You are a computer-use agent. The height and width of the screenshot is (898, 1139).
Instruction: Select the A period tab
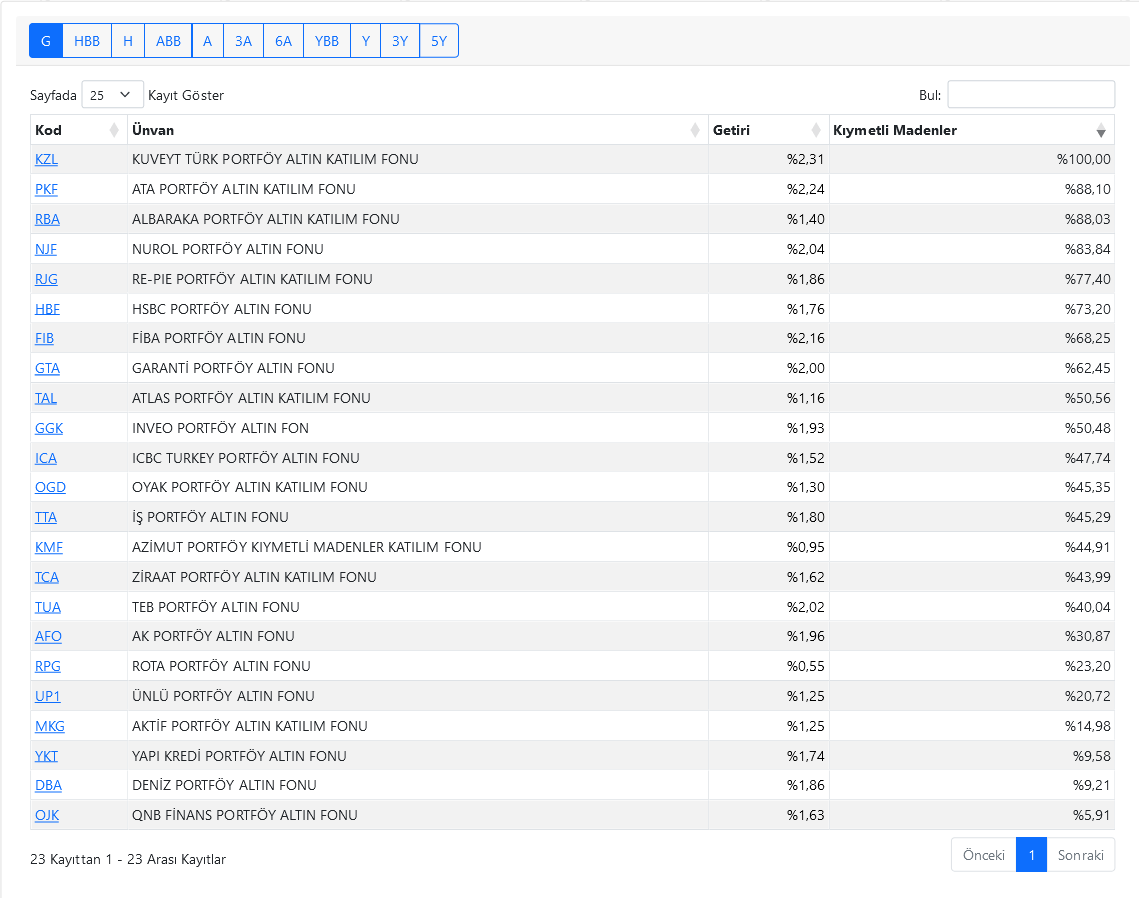(x=208, y=41)
